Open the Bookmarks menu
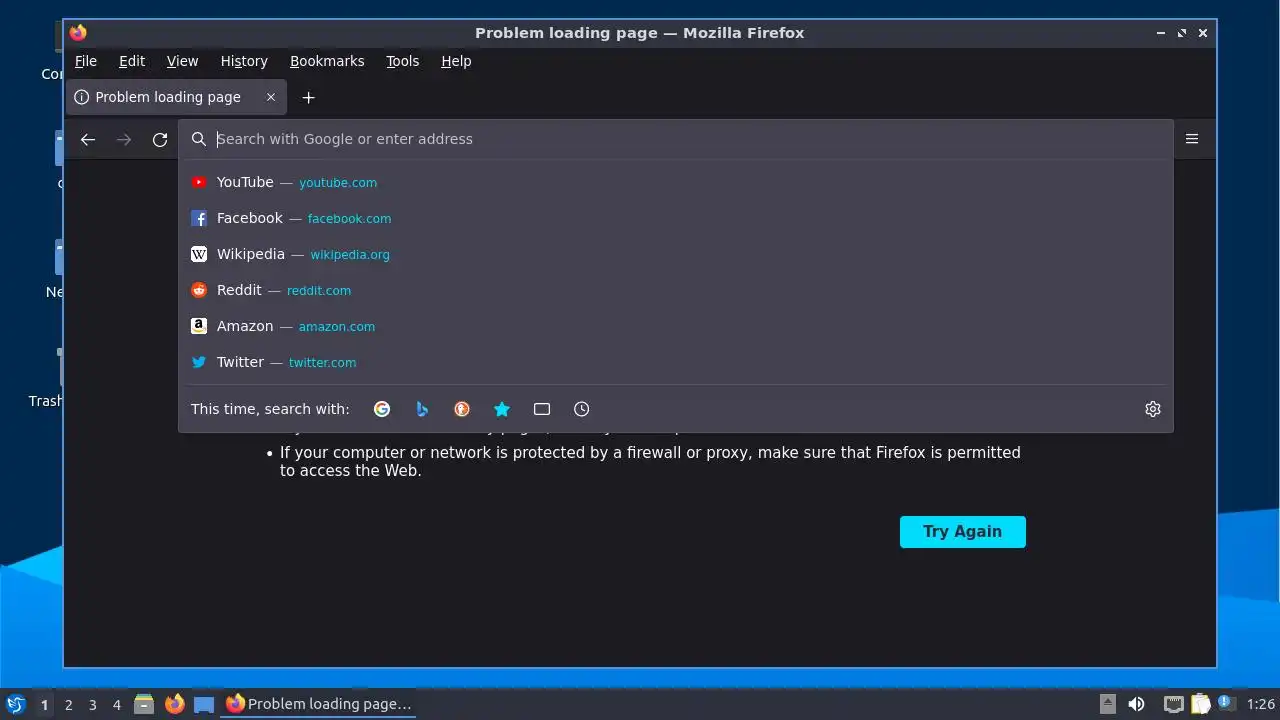Viewport: 1280px width, 720px height. coord(327,61)
